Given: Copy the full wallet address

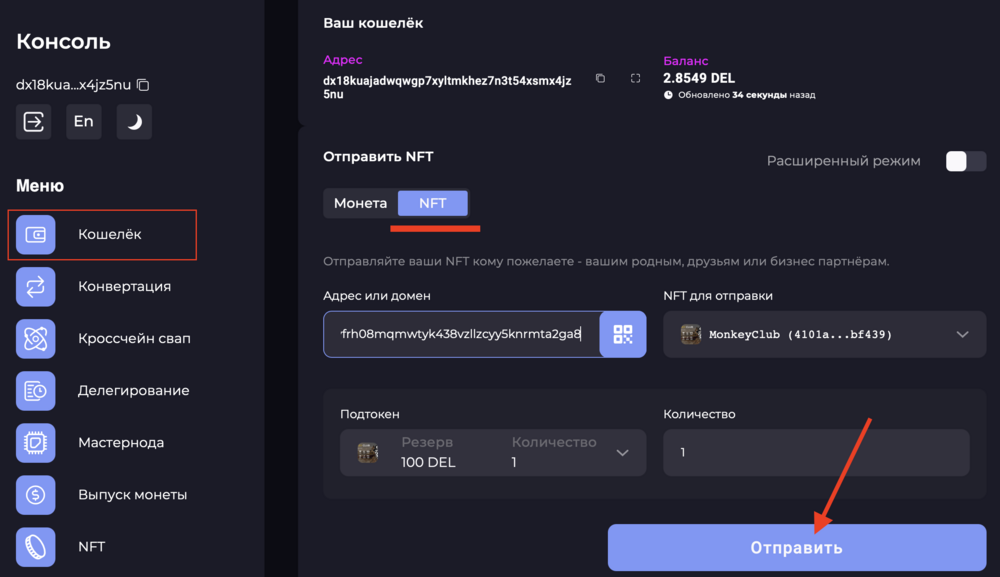Looking at the screenshot, I should point(600,78).
